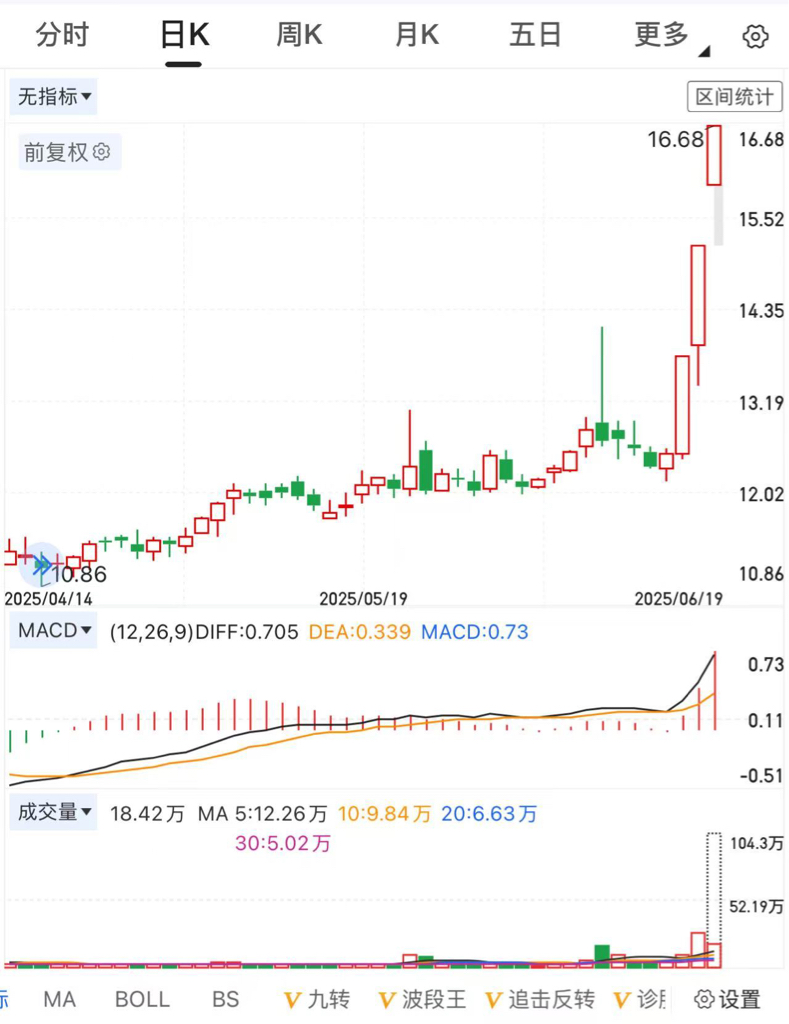Click the gear icon next to 设置
789x1024 pixels.
point(703,999)
